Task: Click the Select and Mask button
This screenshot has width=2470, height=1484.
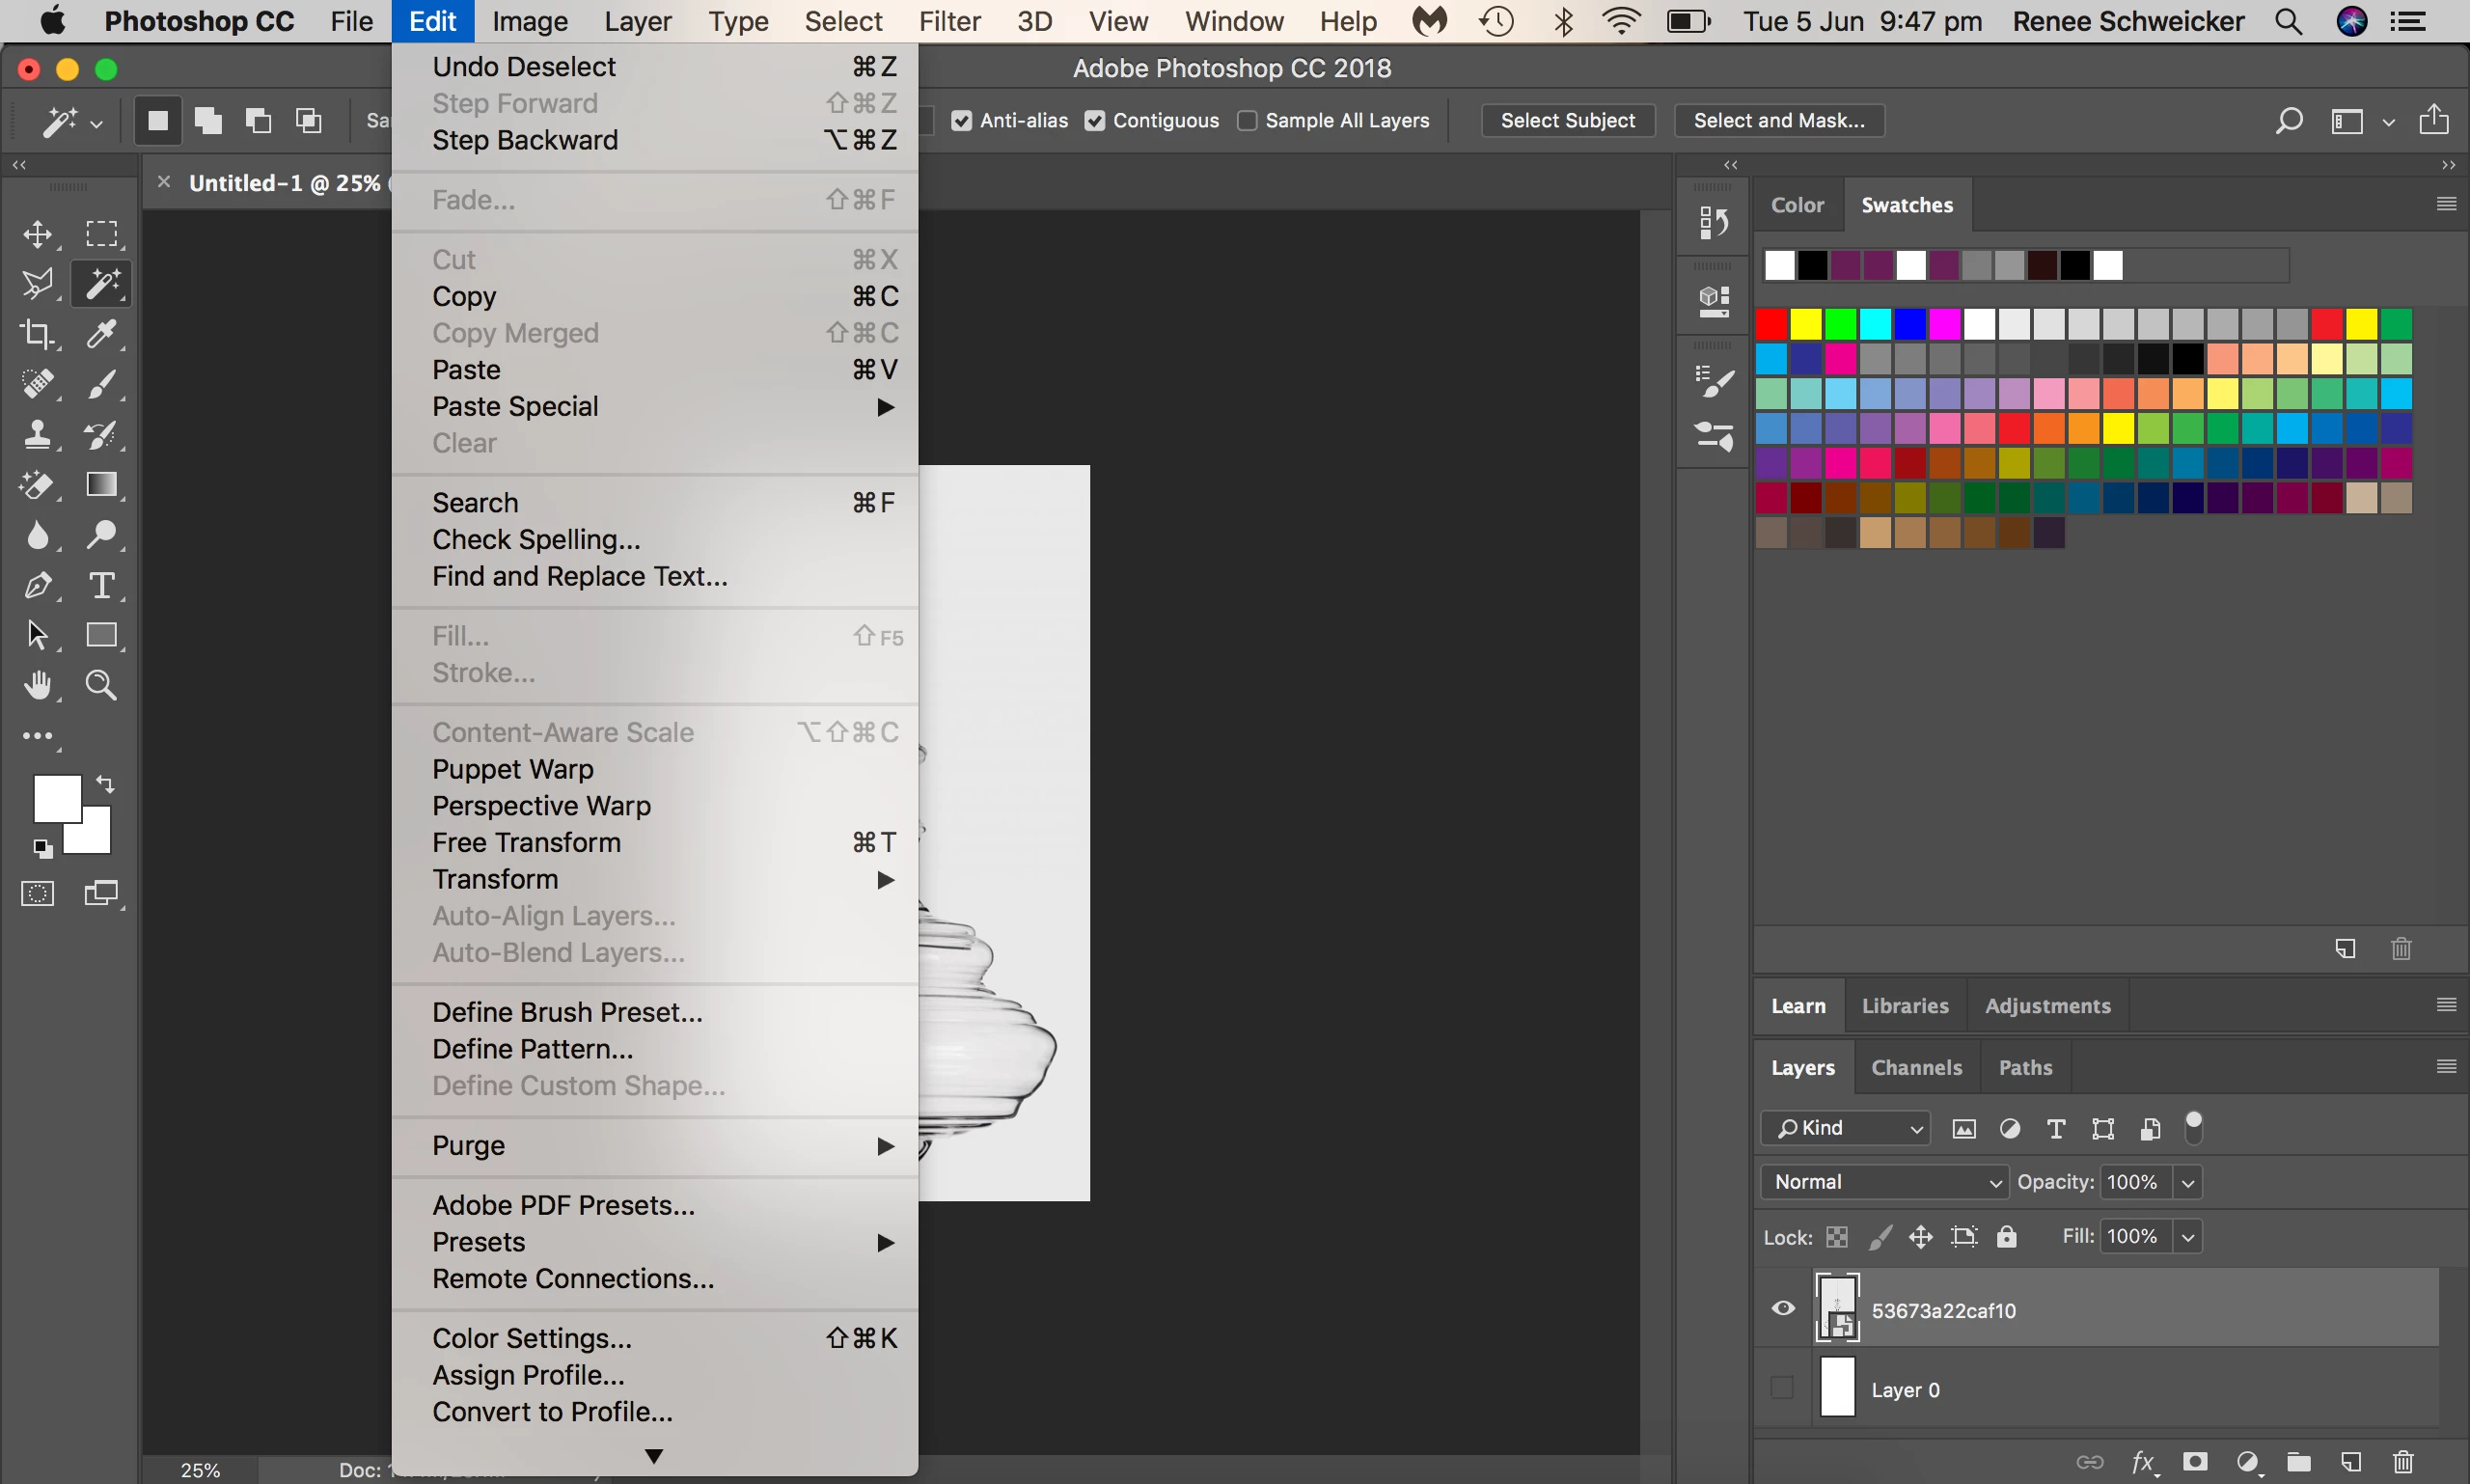Action: (x=1778, y=121)
